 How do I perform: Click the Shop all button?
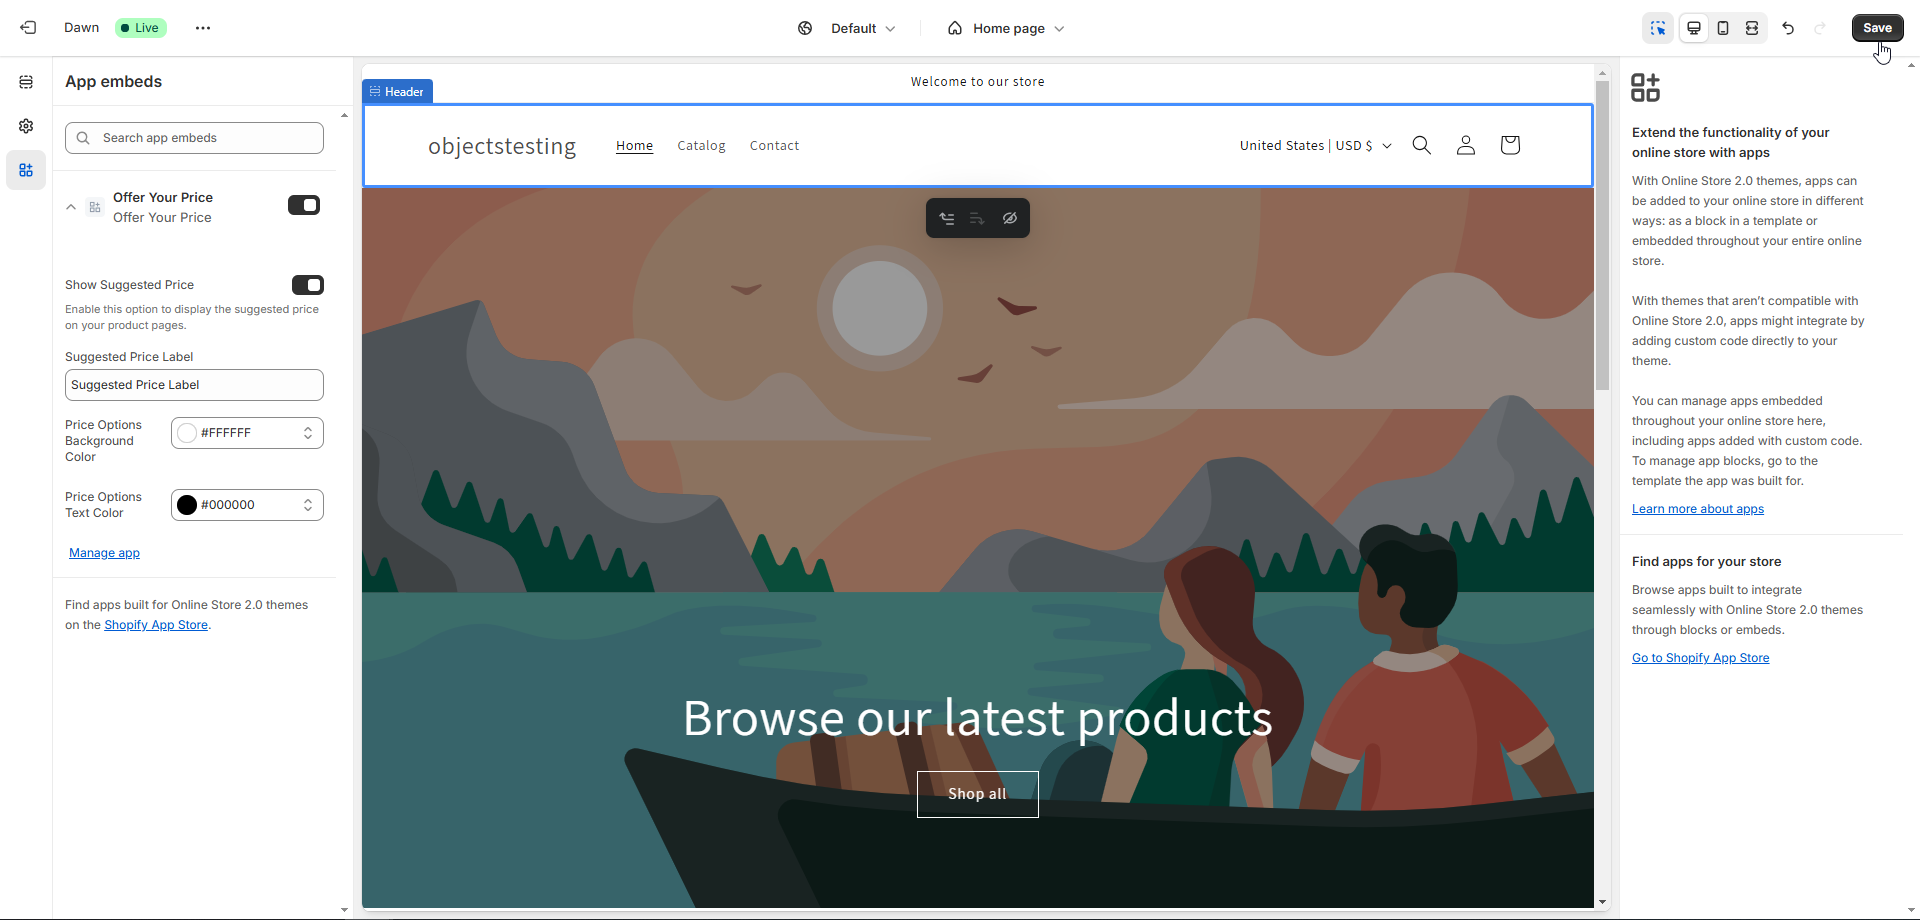tap(977, 794)
